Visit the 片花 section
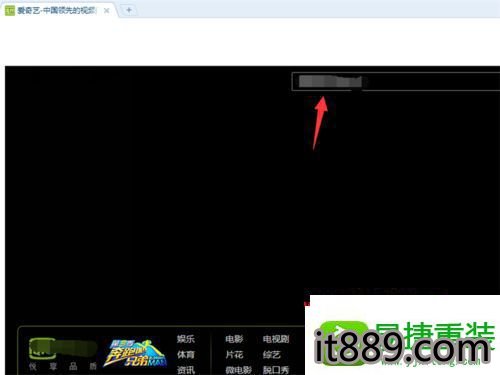The image size is (500, 375). point(234,354)
